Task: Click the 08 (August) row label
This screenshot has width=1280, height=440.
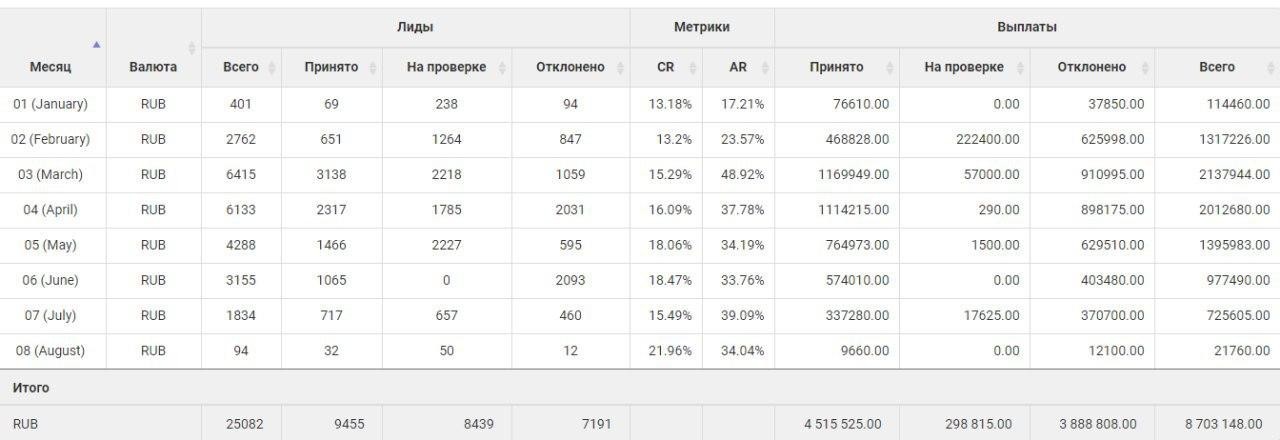Action: 50,350
